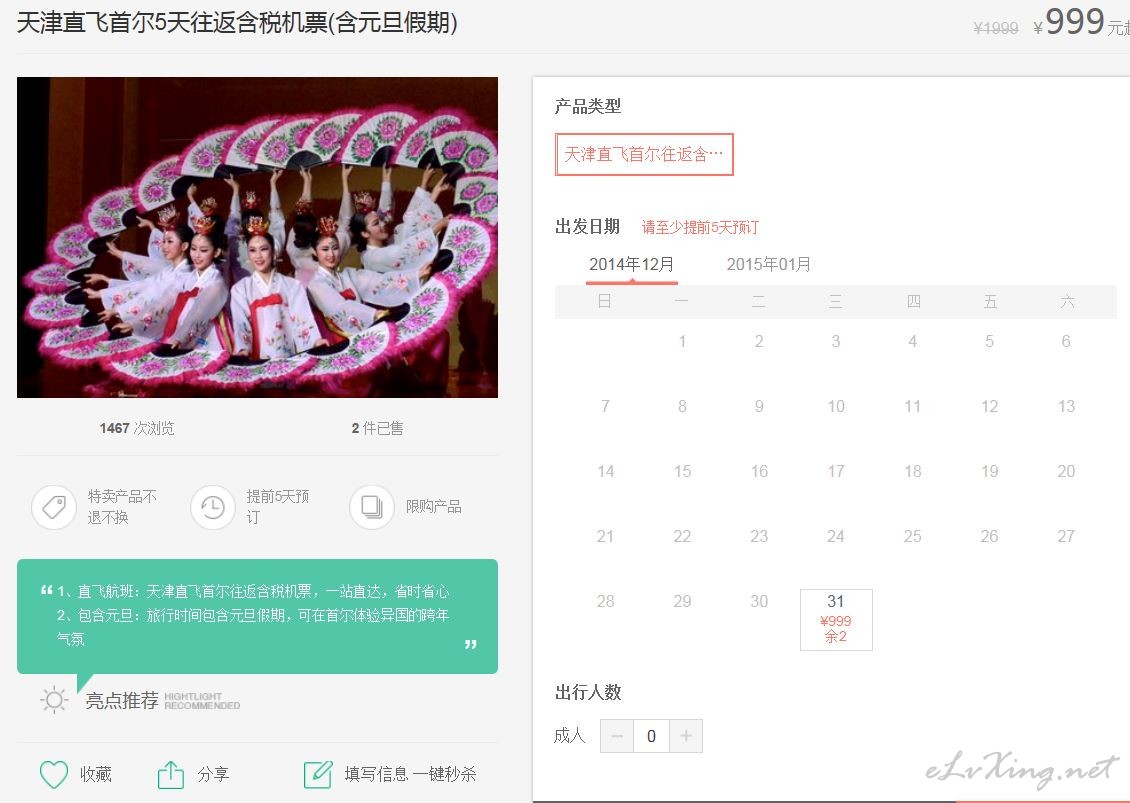Image resolution: width=1130 pixels, height=803 pixels.
Task: Click the green highlights description box
Action: click(257, 616)
